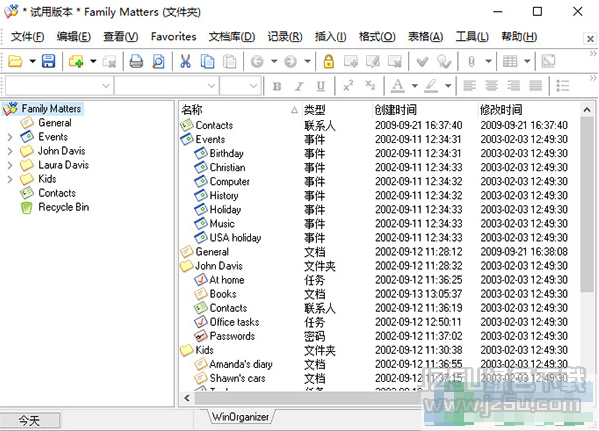
Task: Click the checkmark icon in toolbar
Action: click(422, 61)
